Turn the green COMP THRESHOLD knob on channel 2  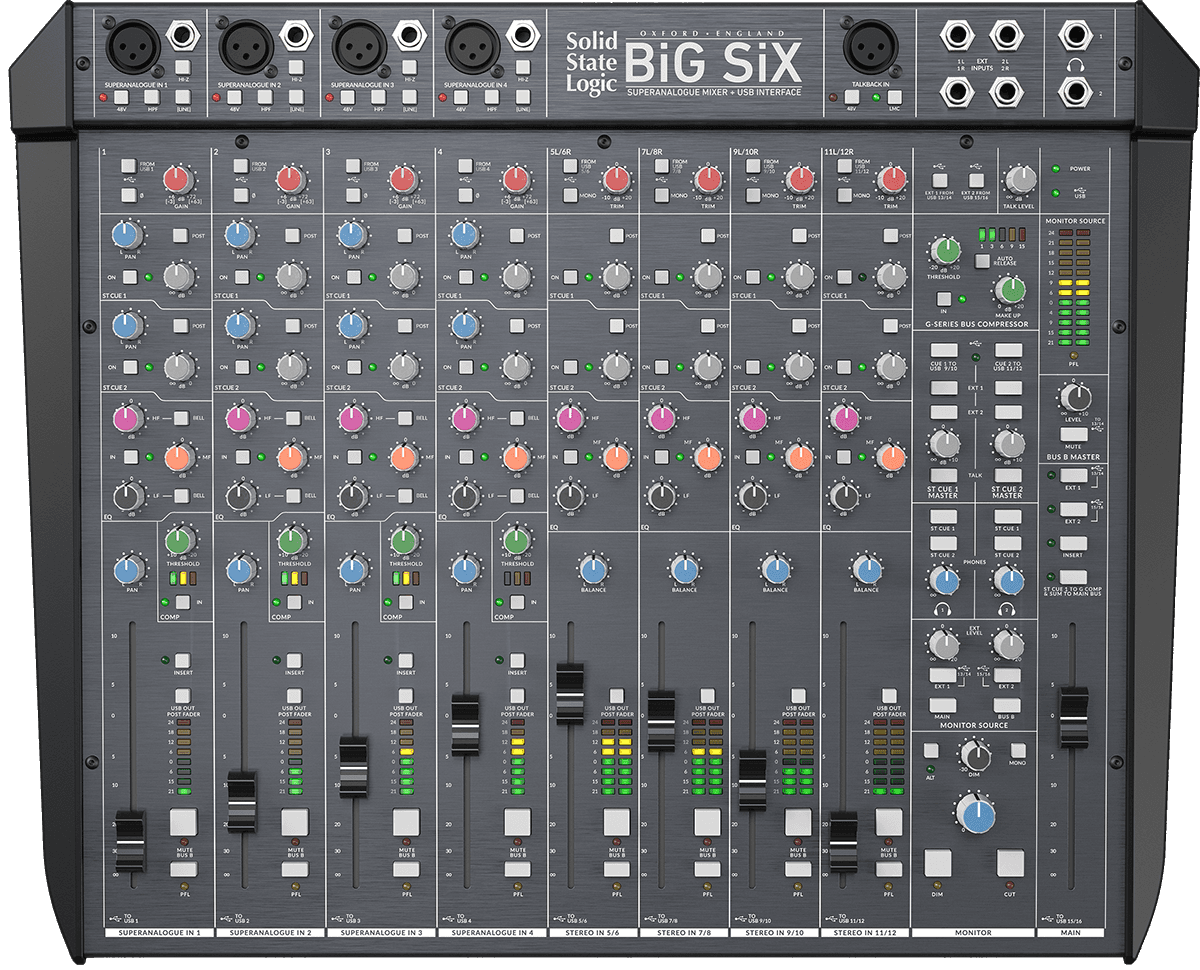(x=293, y=541)
